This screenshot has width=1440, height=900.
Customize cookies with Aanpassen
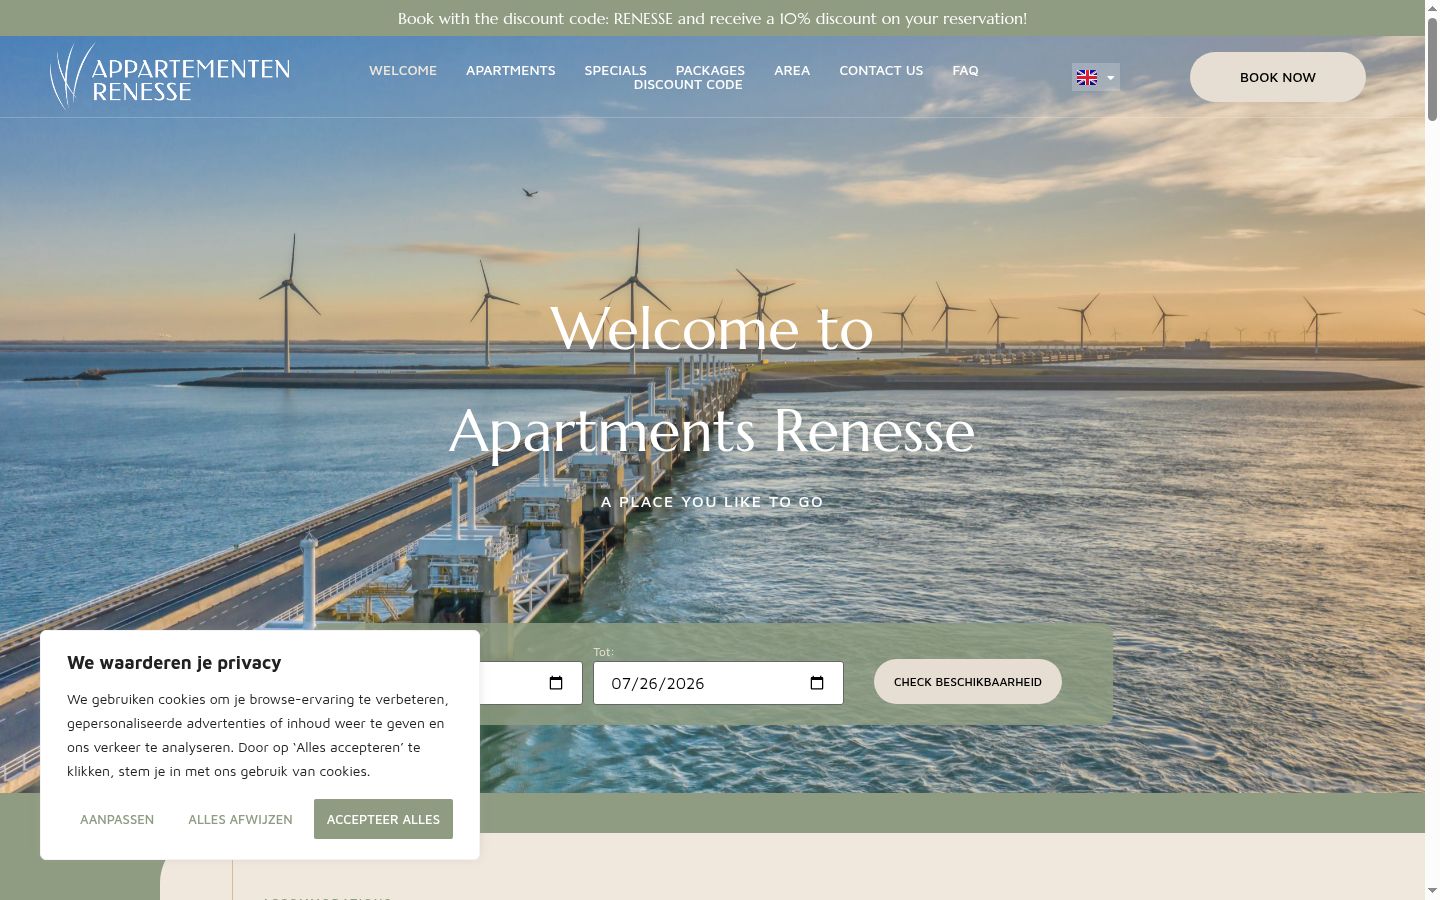[x=117, y=819]
